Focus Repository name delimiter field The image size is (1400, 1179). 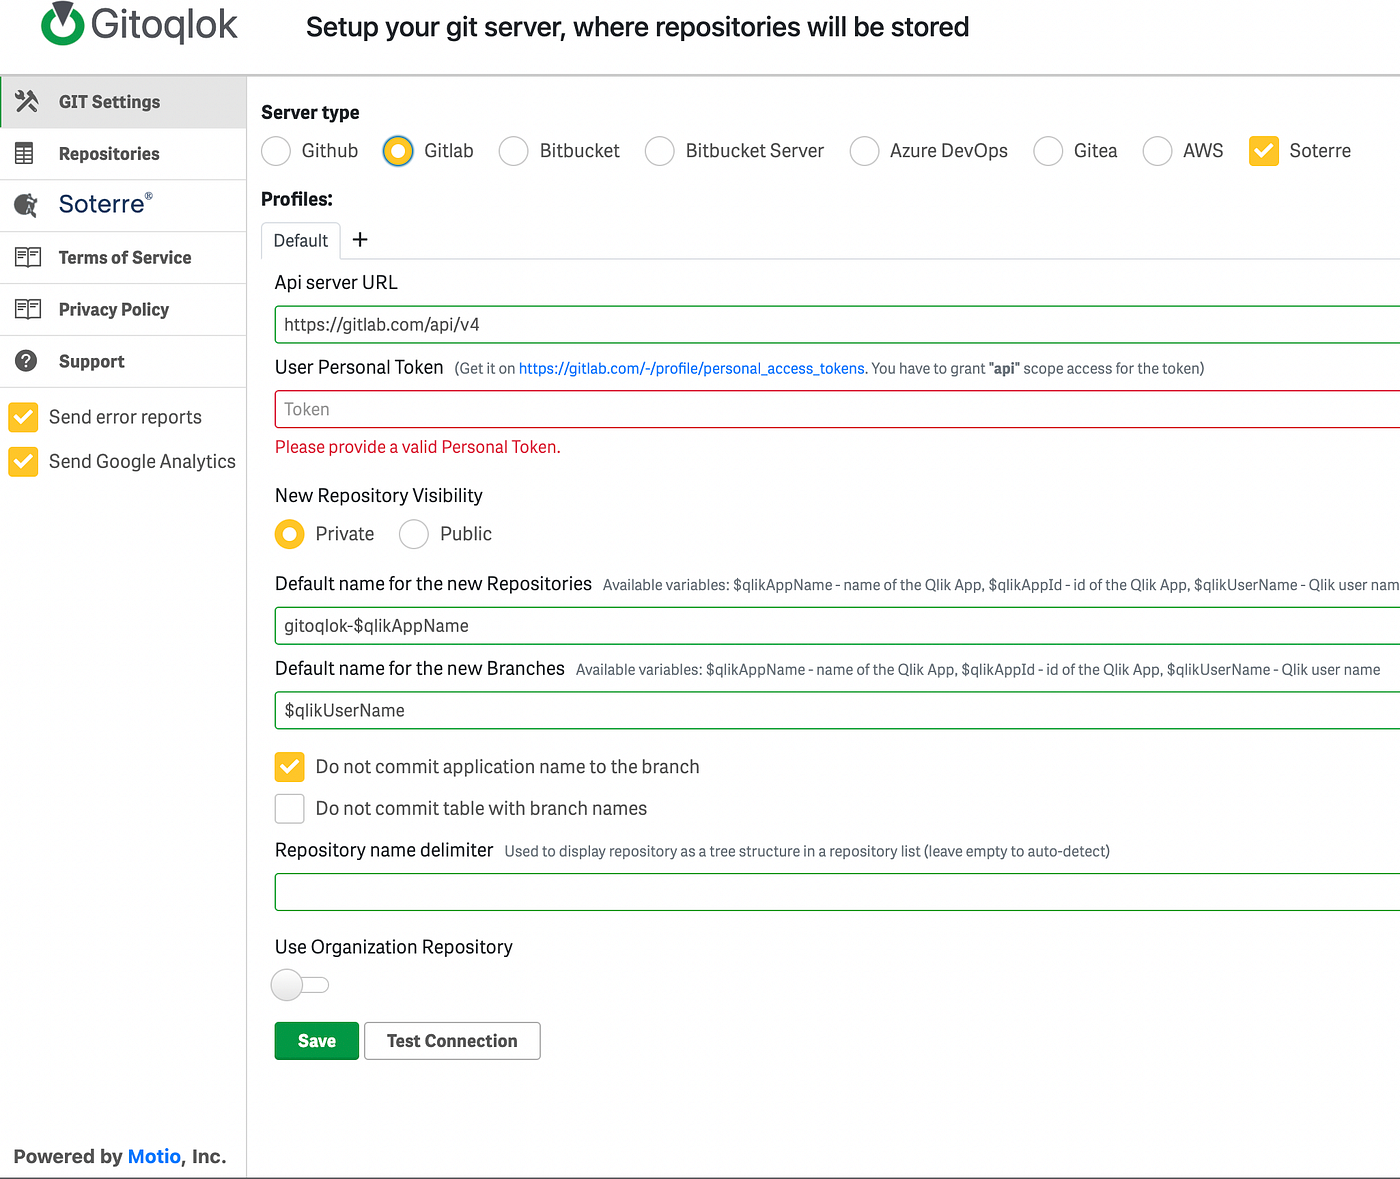coord(837,892)
